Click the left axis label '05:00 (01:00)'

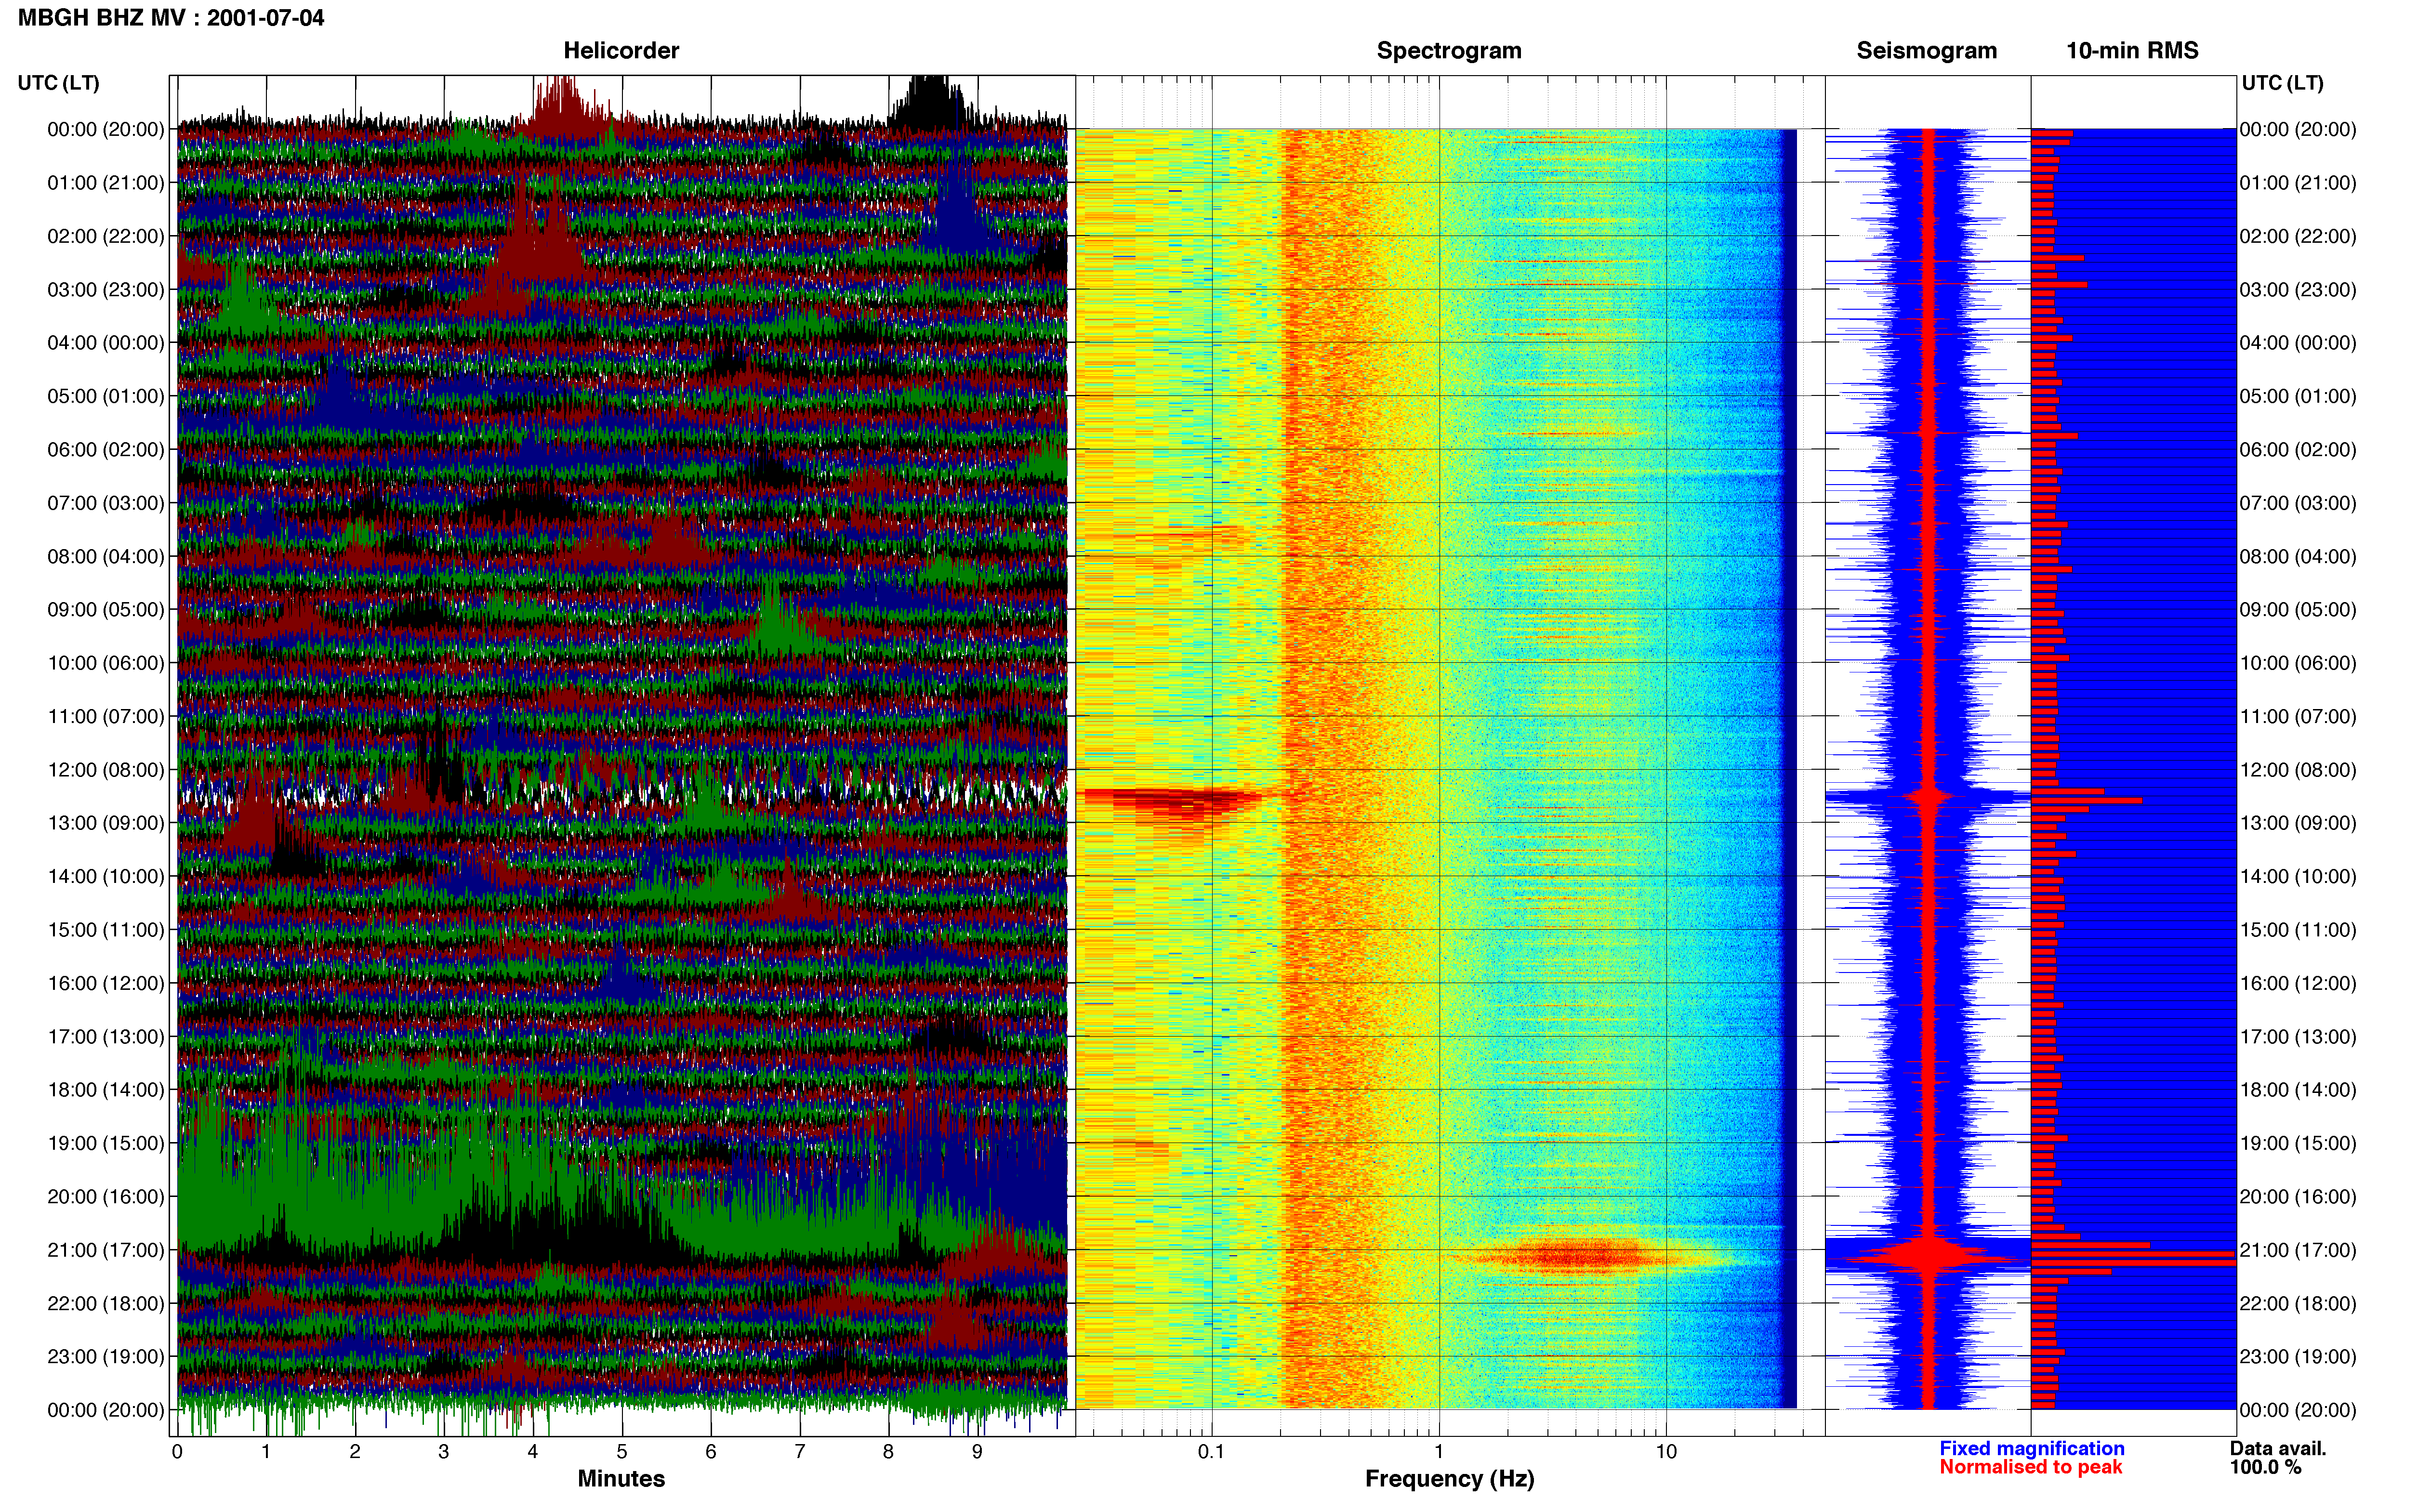[106, 396]
